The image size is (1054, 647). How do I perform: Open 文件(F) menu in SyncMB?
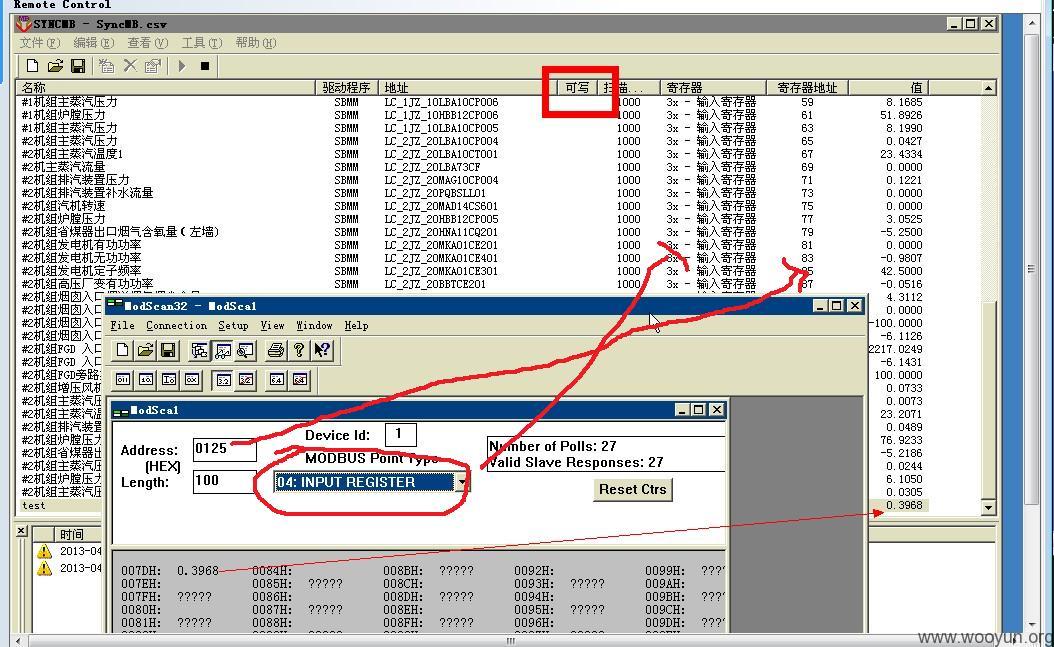[40, 43]
